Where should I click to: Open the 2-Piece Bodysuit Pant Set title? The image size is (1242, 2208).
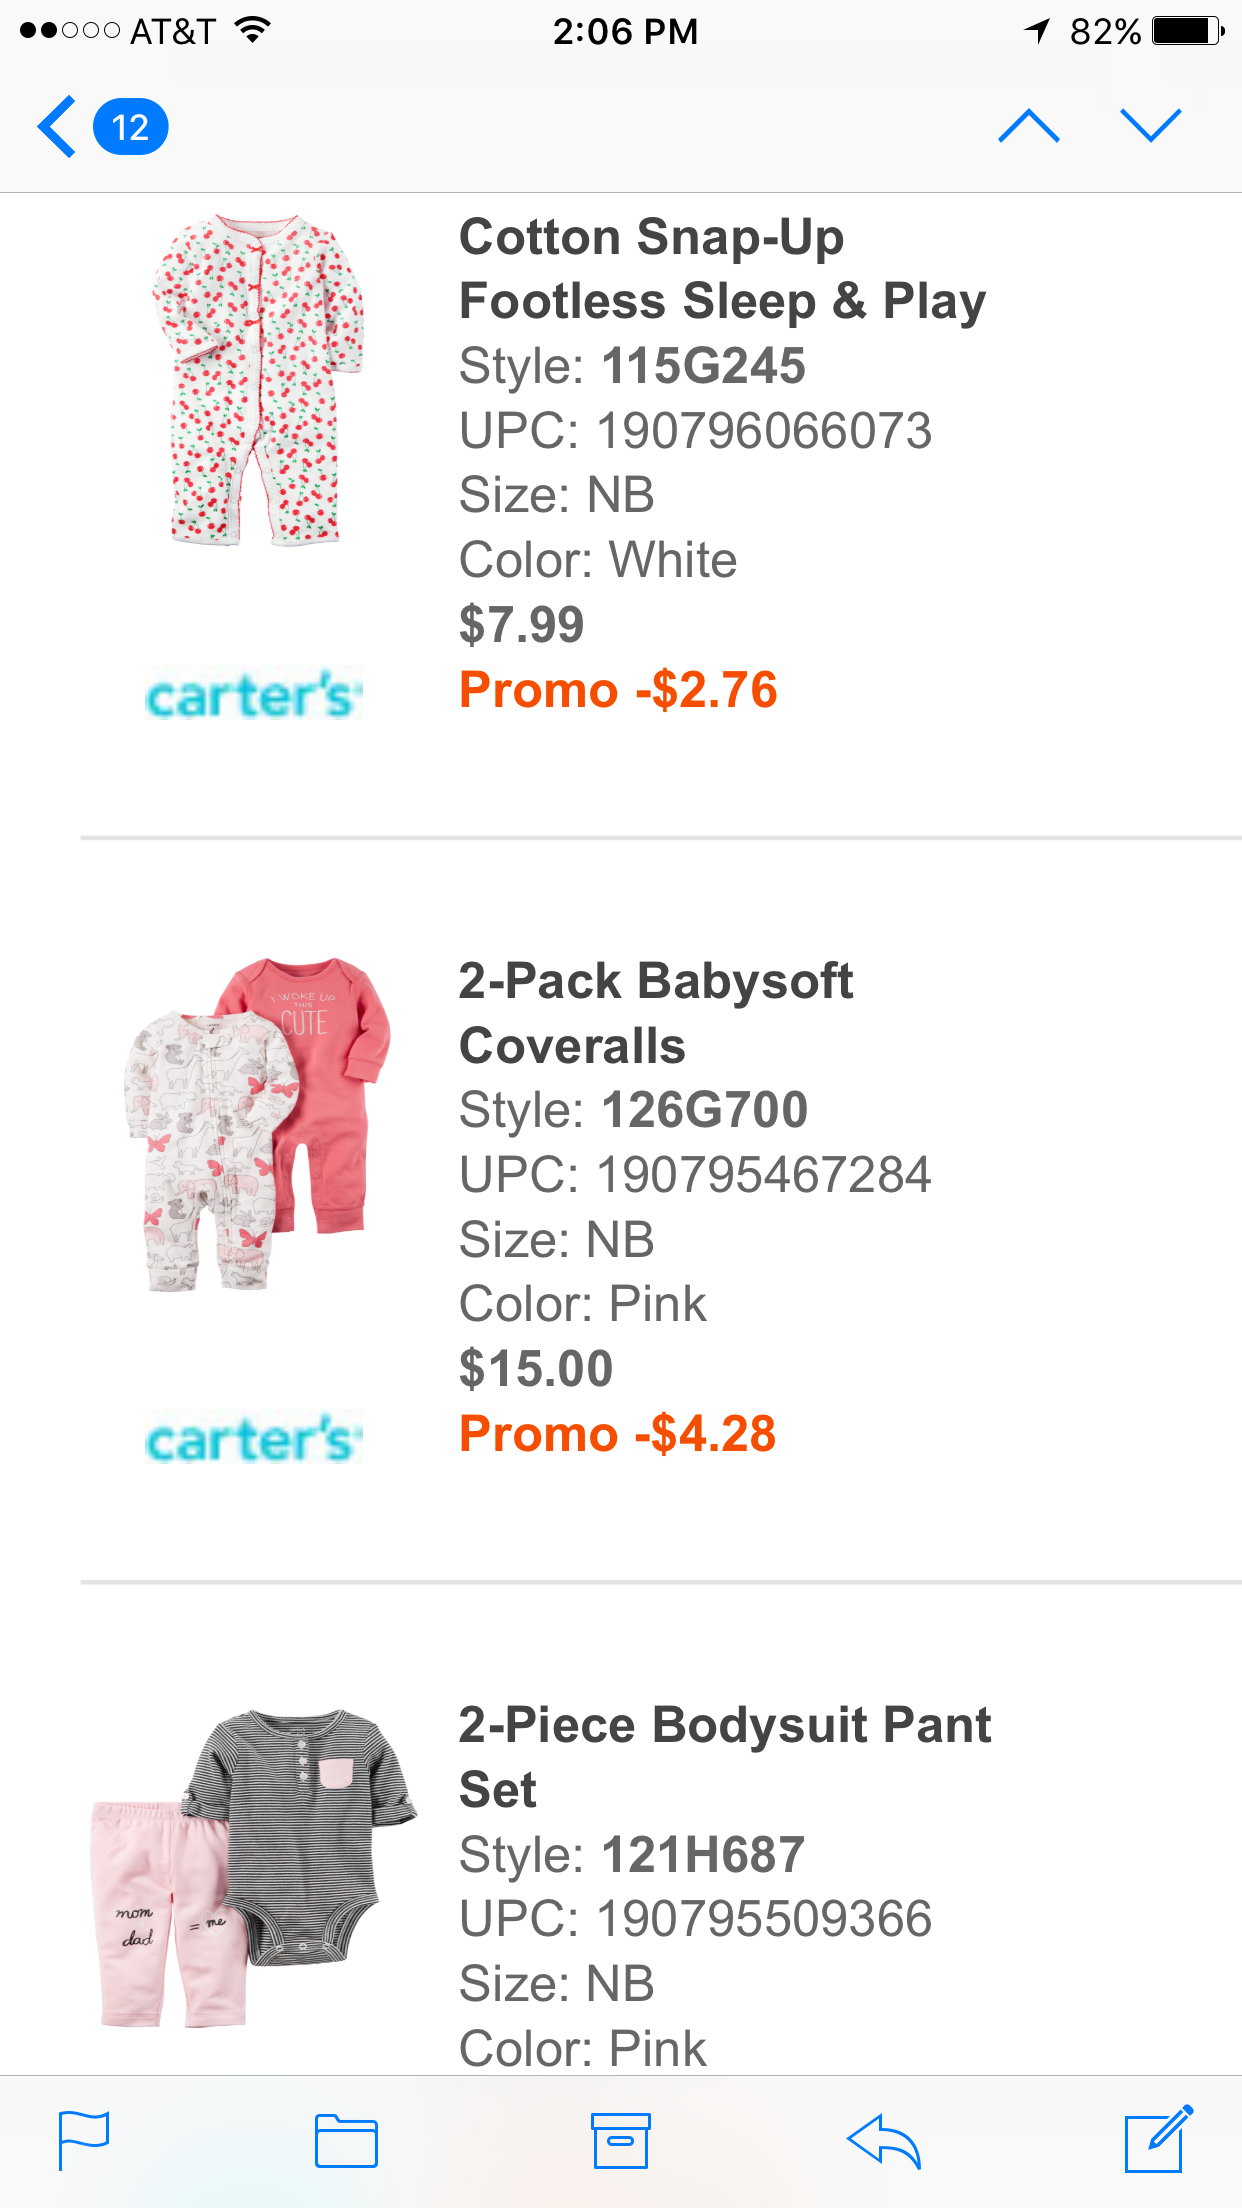[x=724, y=1757]
